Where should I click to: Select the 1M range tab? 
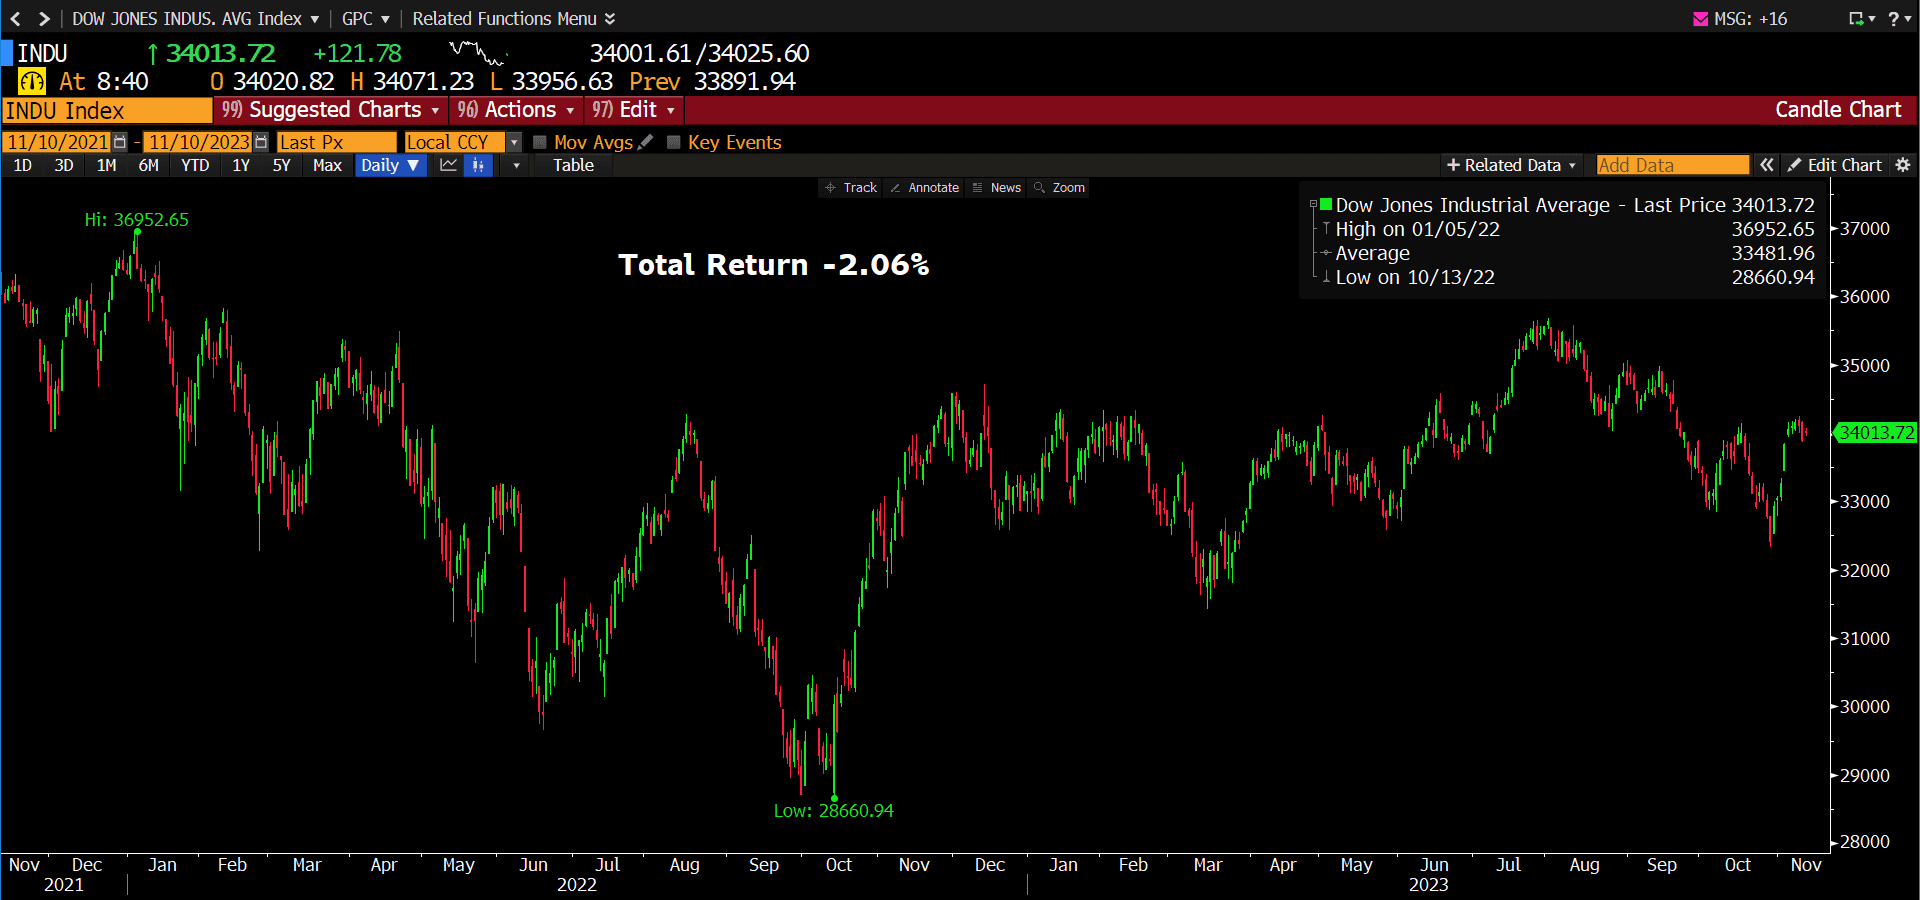click(x=107, y=165)
